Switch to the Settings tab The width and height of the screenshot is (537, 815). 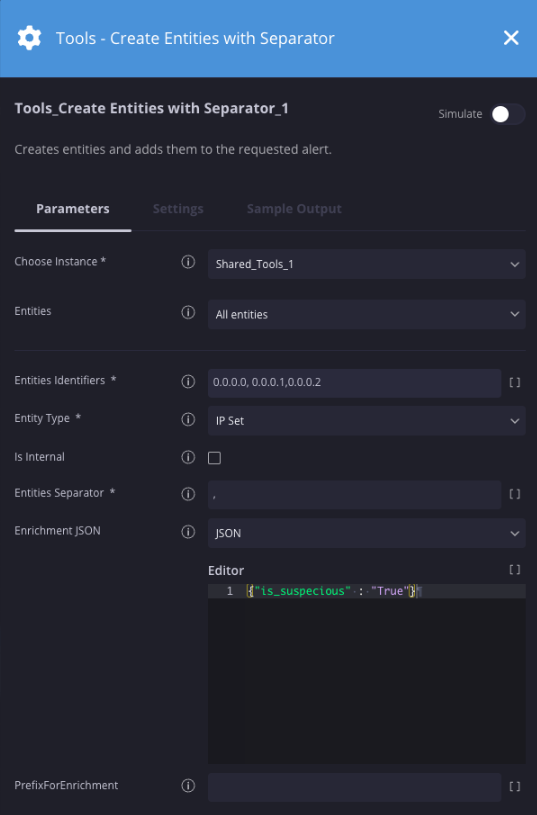[178, 209]
